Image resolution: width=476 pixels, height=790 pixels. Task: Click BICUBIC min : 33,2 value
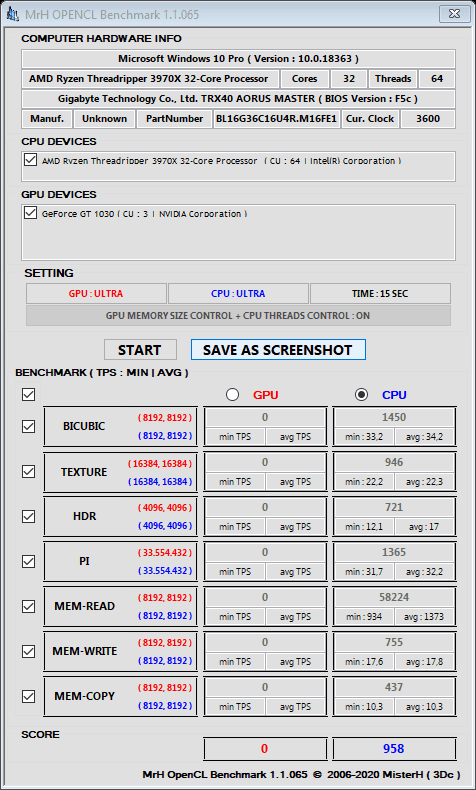pyautogui.click(x=364, y=437)
